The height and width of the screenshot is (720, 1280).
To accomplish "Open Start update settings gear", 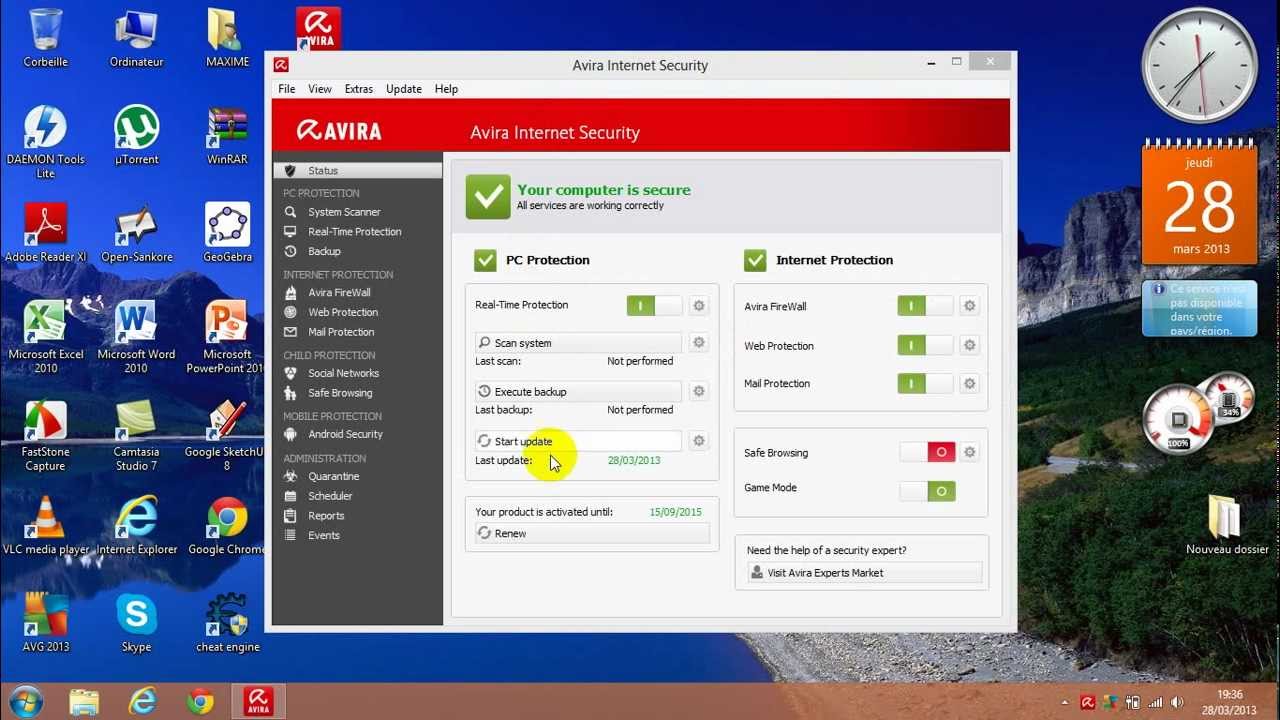I will pyautogui.click(x=699, y=441).
